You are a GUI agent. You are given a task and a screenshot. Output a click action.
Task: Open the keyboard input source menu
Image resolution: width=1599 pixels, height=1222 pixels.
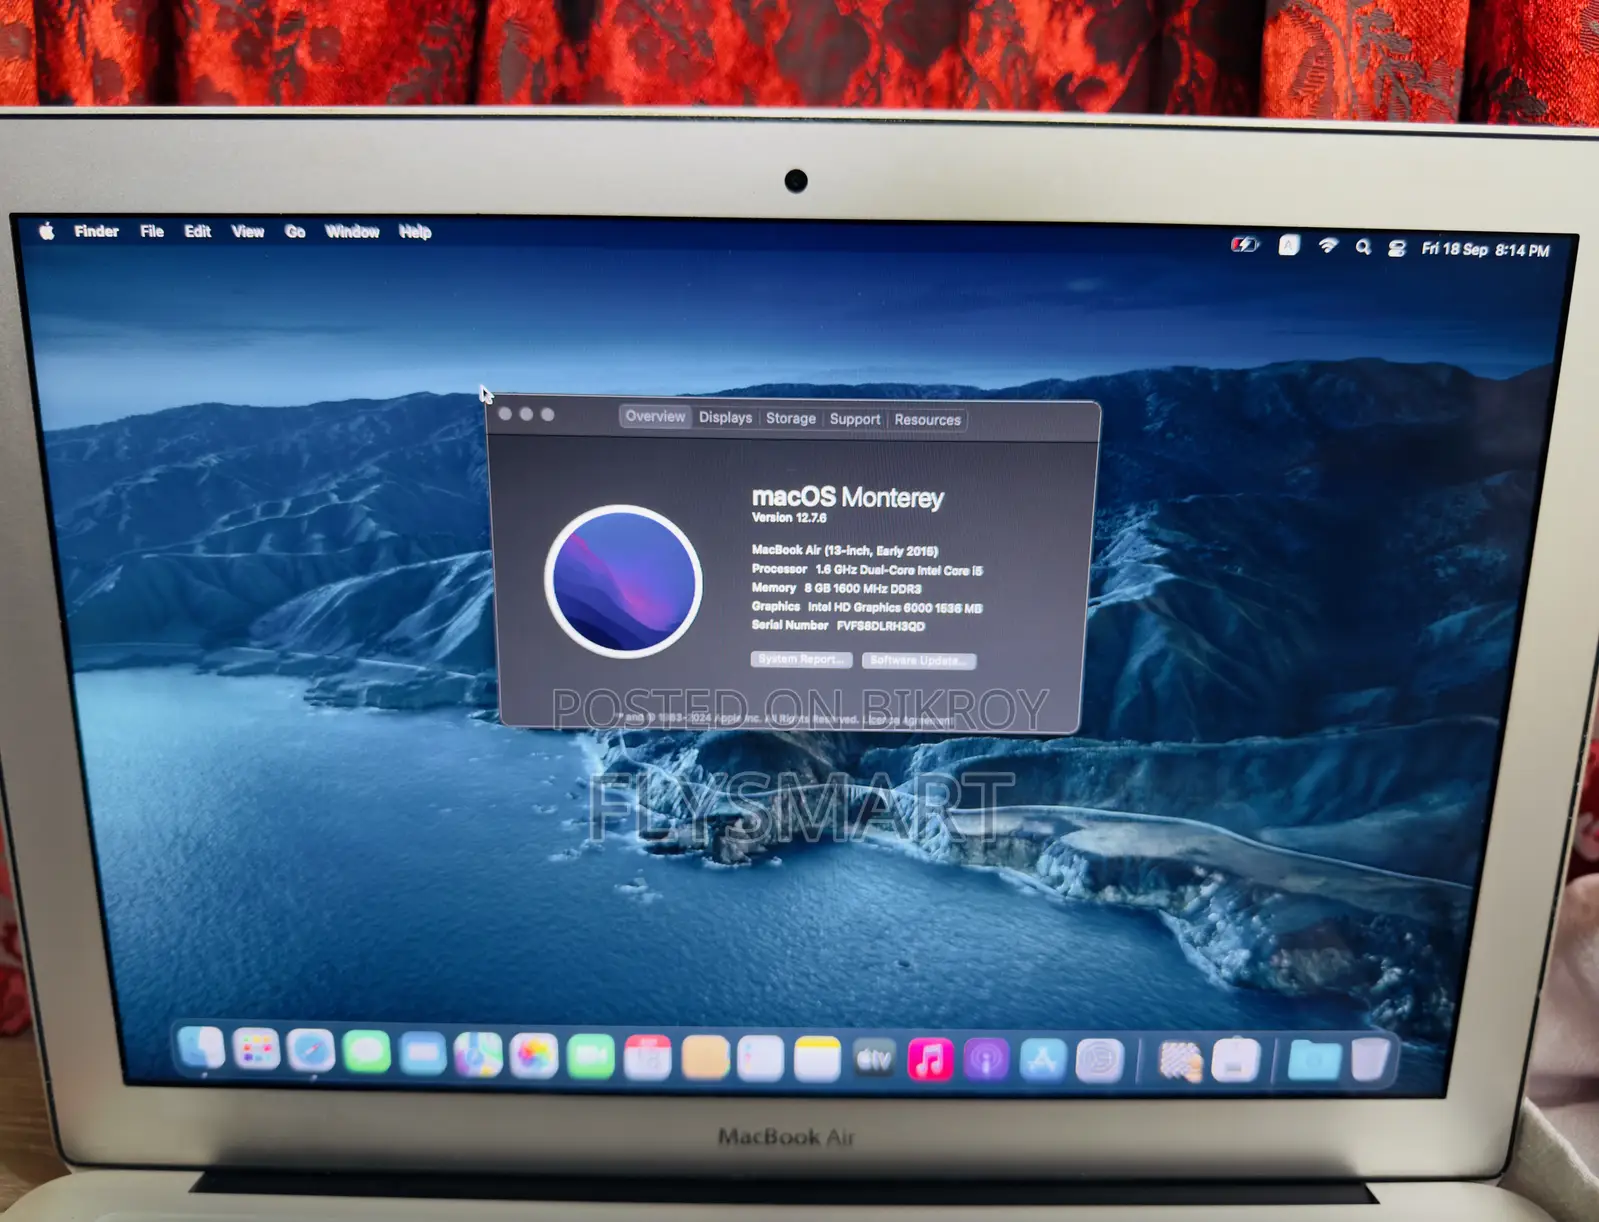point(1289,245)
